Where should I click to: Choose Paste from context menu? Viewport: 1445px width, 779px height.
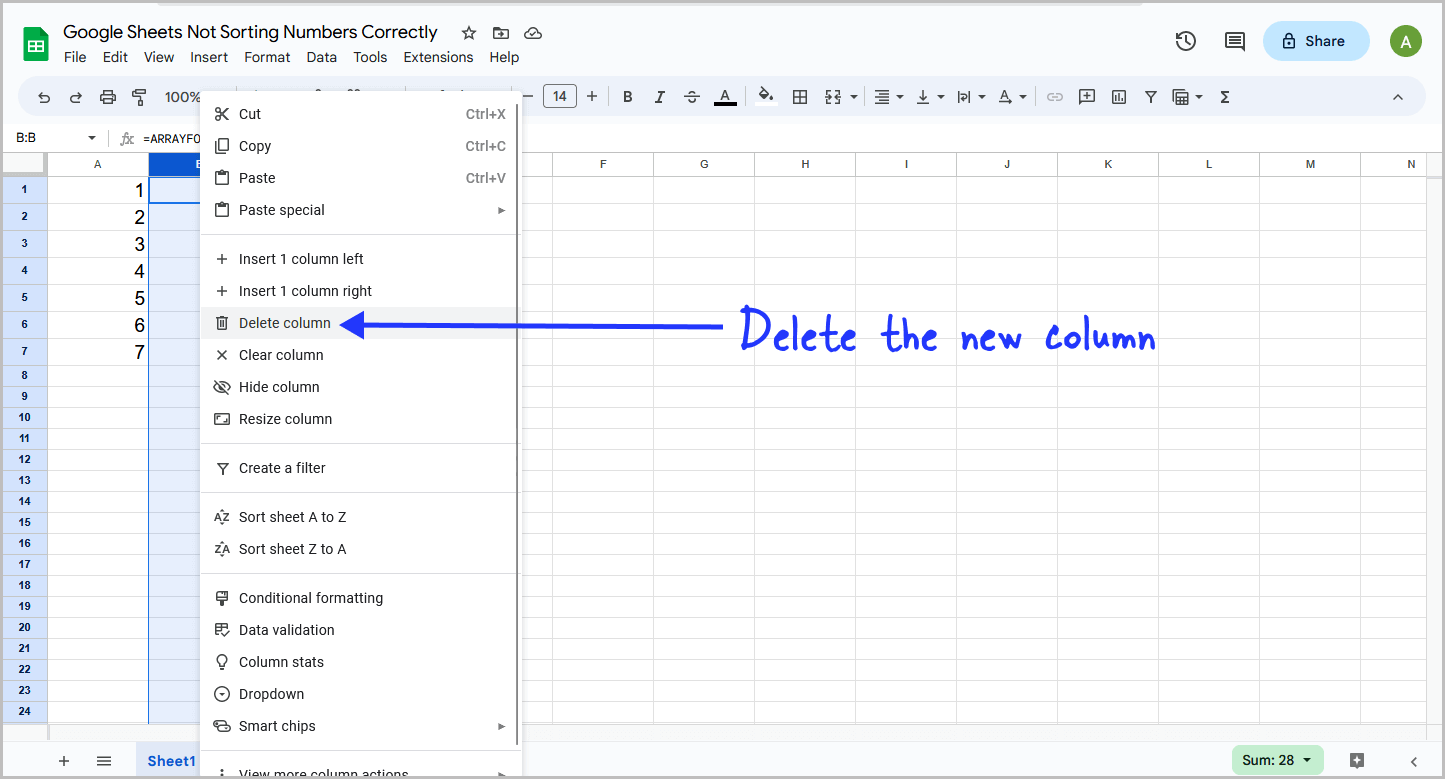point(360,178)
